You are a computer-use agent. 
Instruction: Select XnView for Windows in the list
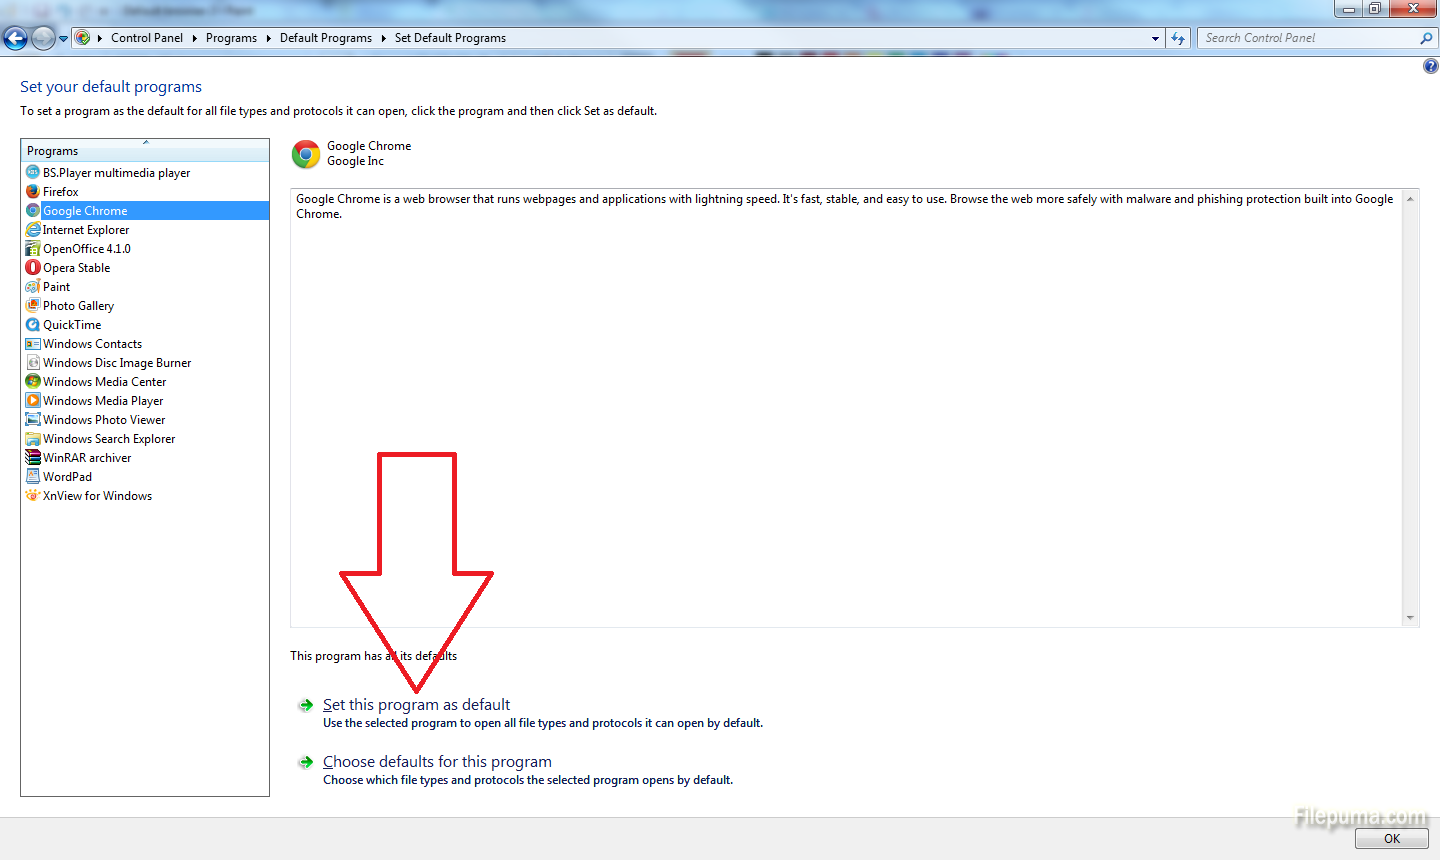(x=145, y=496)
